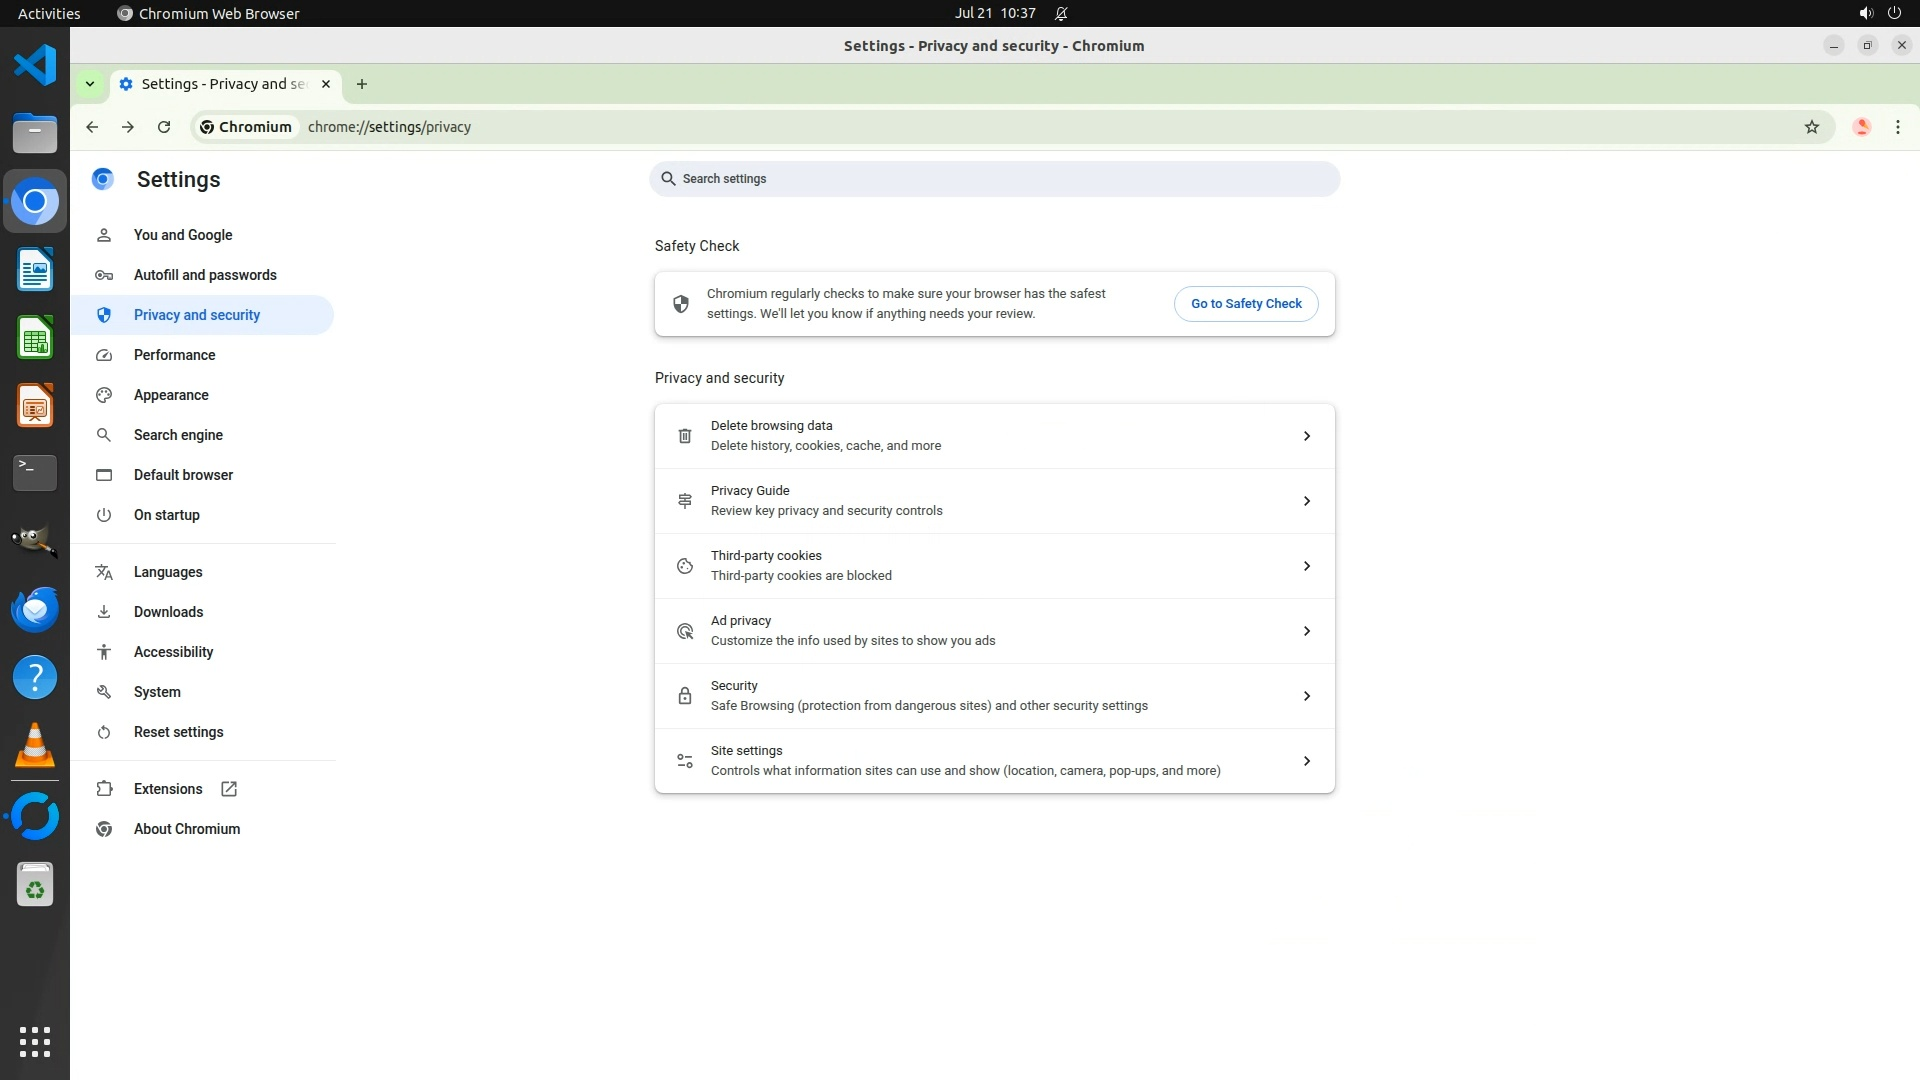Click the profile avatar icon
The width and height of the screenshot is (1920, 1080).
1861,127
